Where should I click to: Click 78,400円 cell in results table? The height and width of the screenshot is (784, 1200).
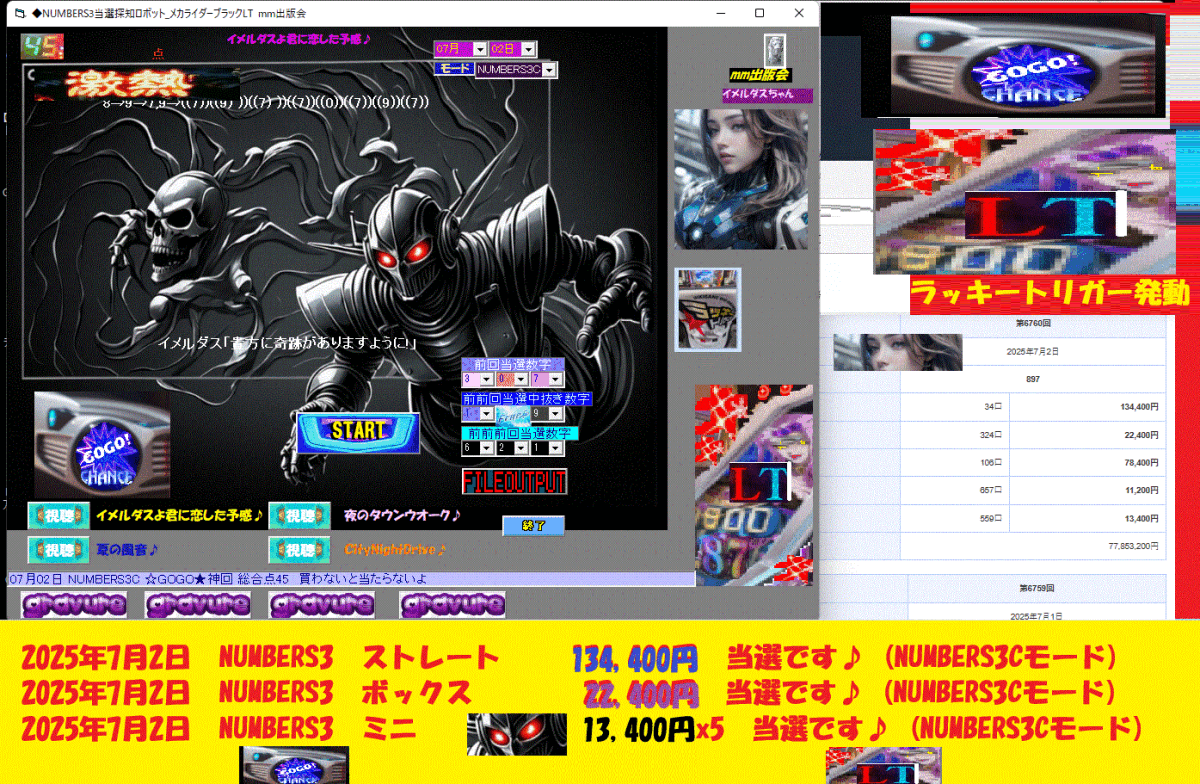(x=1141, y=463)
